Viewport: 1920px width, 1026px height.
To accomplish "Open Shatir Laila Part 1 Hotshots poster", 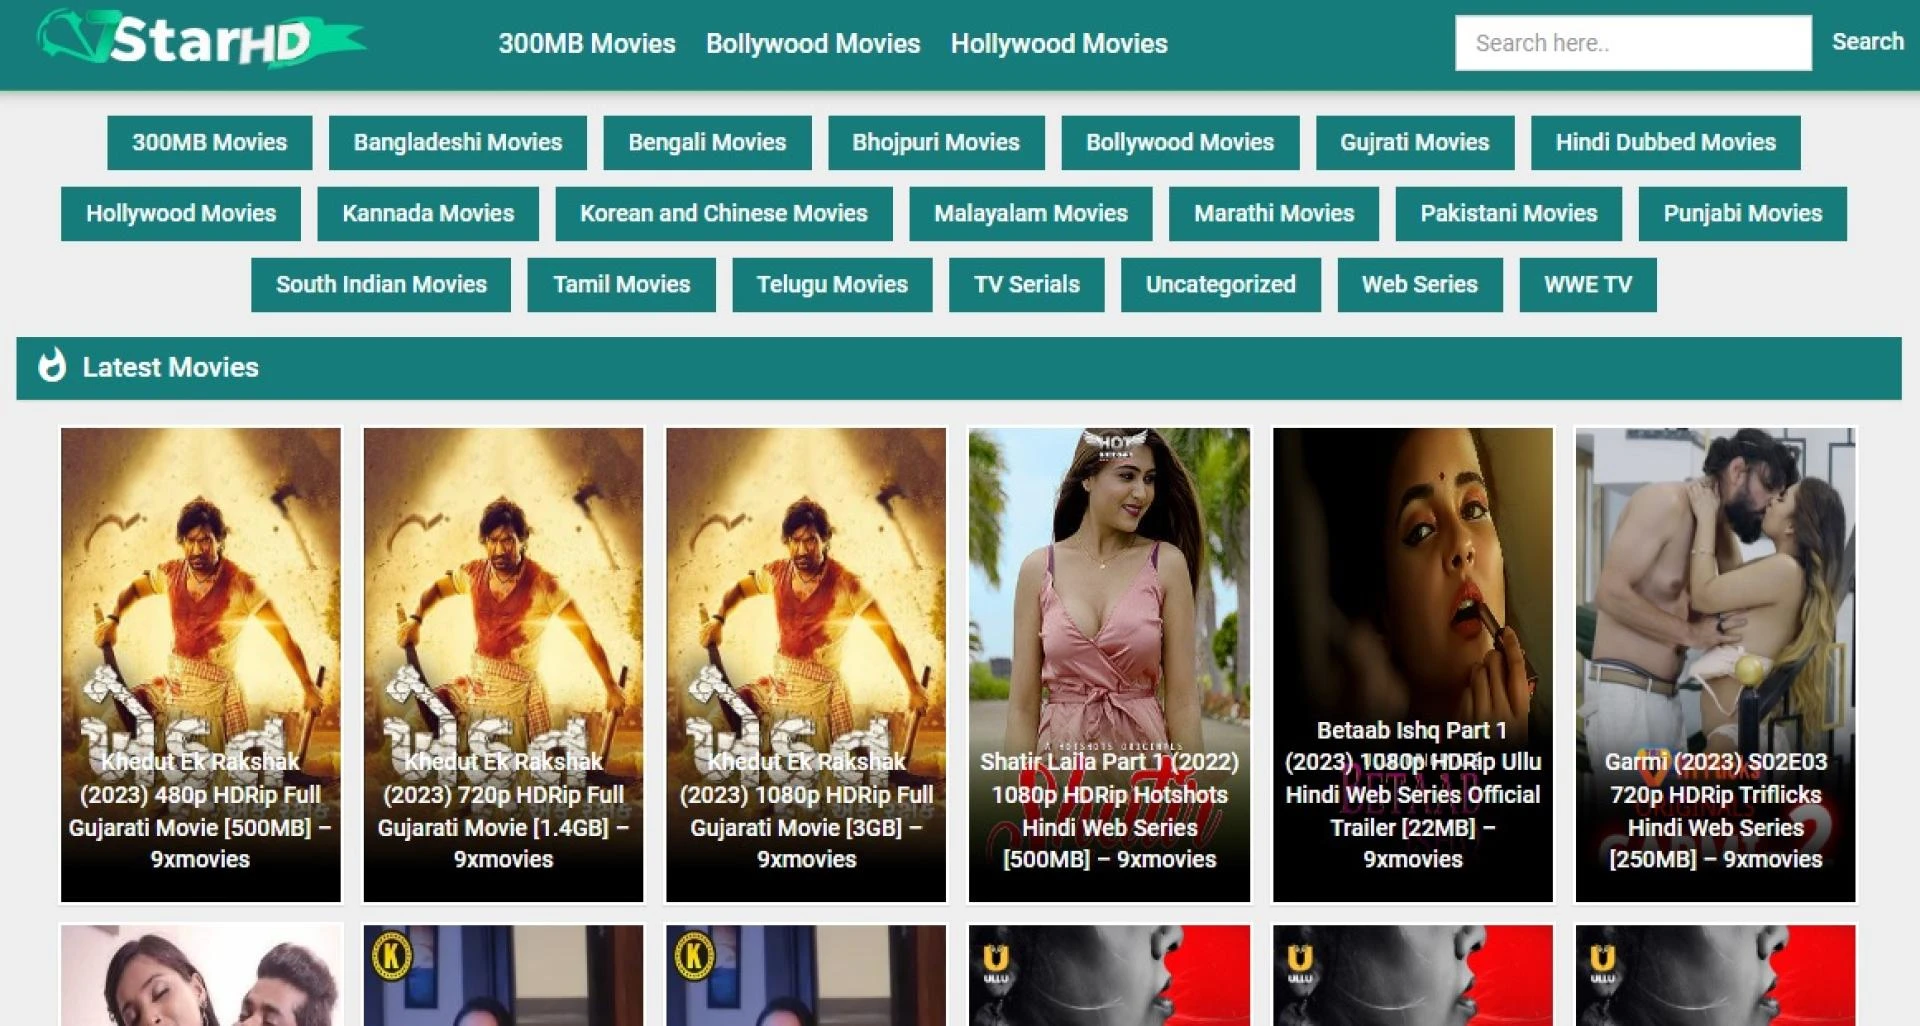I will pos(1109,665).
